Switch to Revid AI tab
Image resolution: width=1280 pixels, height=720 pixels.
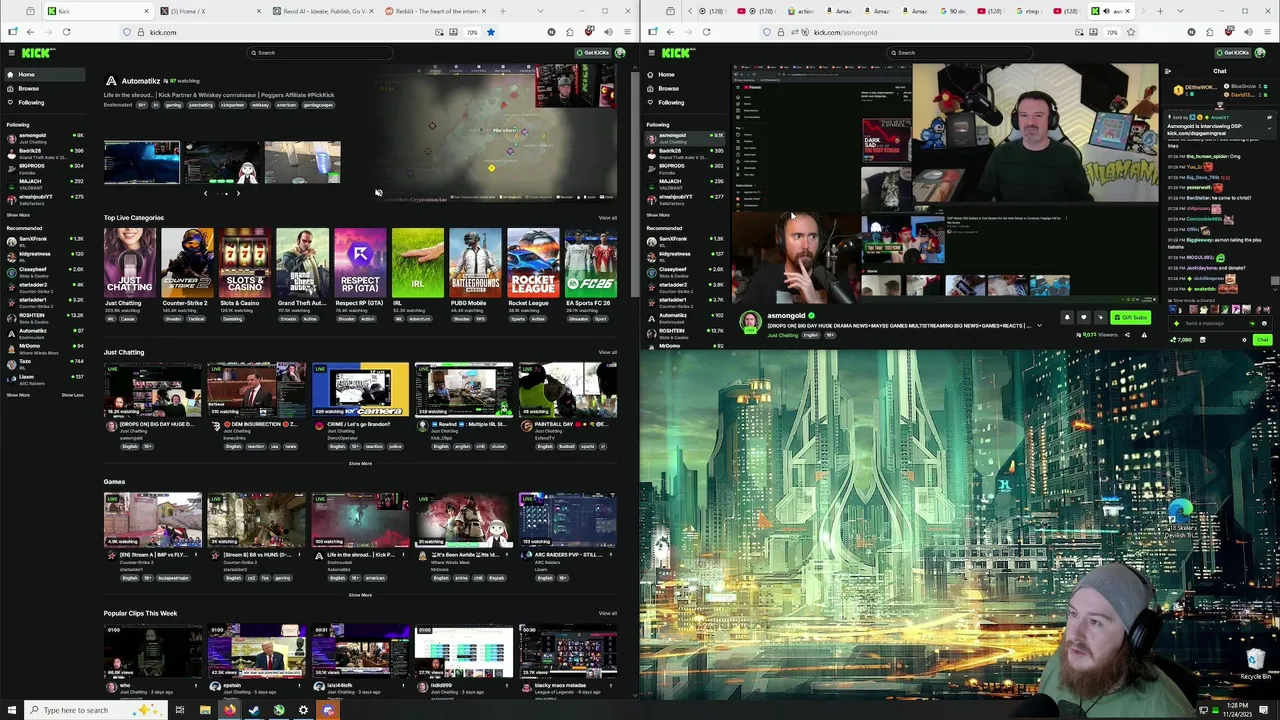(x=324, y=11)
